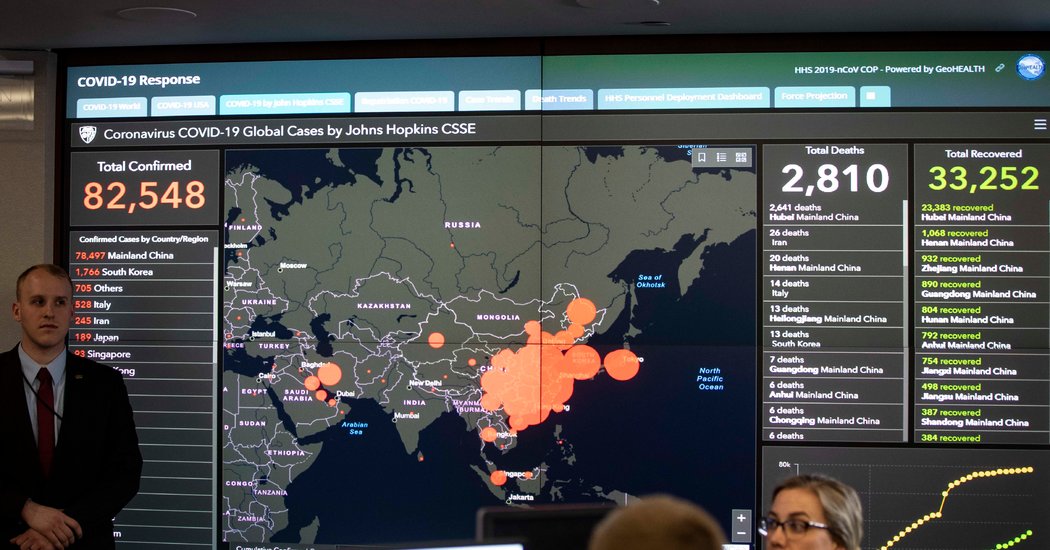
Task: Select 2,641 deaths Hubei row
Action: coord(833,212)
